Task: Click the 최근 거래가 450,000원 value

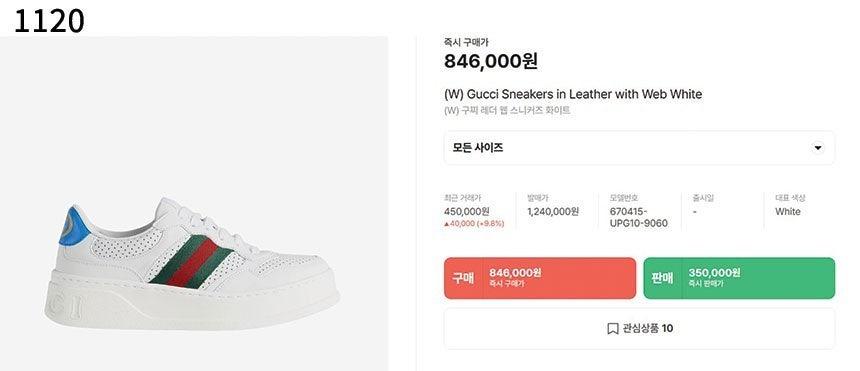Action: 467,211
